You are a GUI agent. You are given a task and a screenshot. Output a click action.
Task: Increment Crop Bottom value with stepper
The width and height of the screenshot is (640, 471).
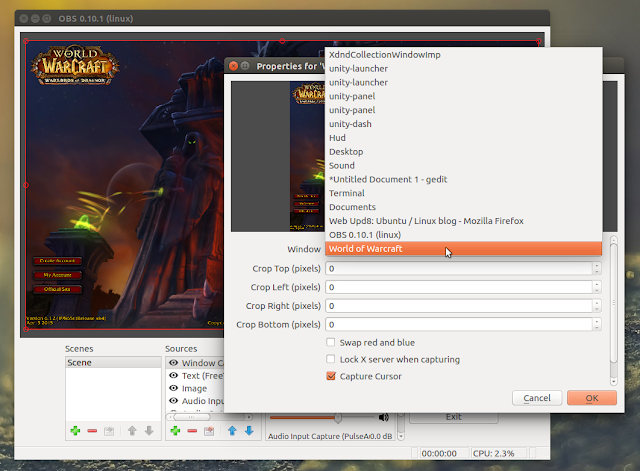597,322
